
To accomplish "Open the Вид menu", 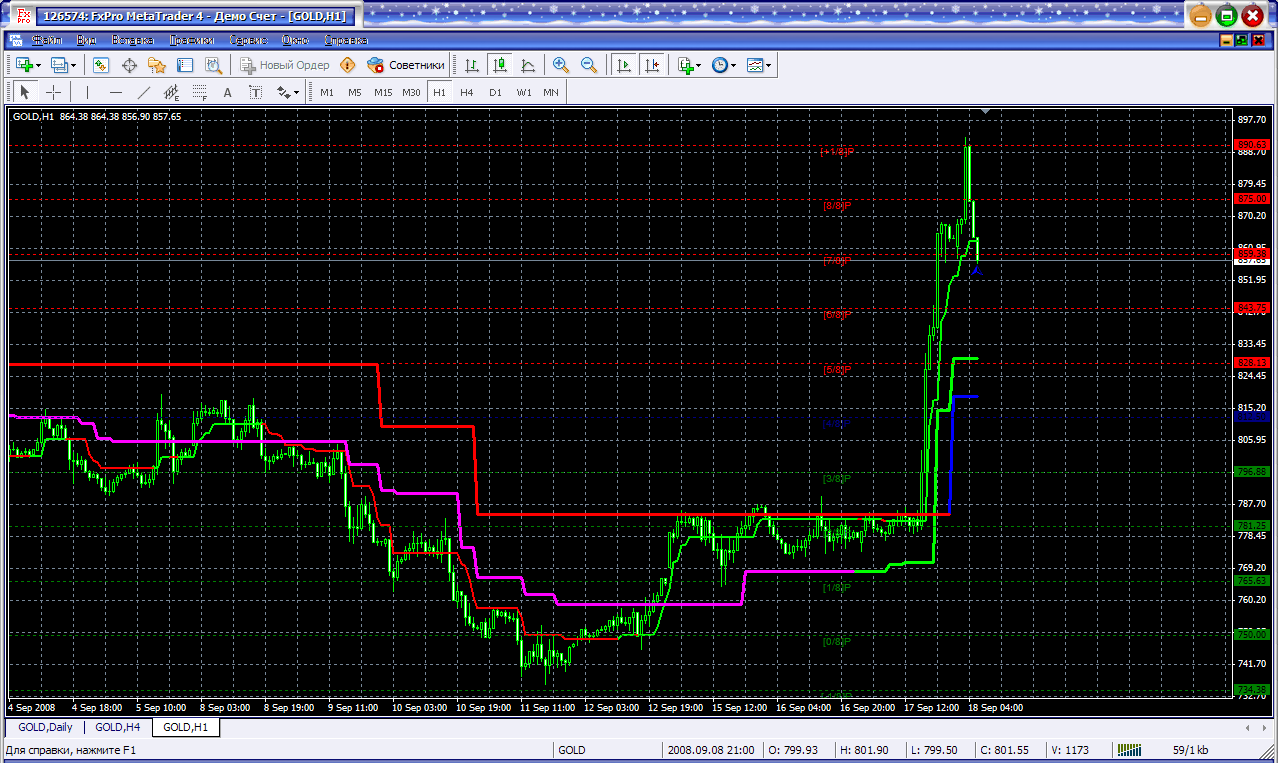I will point(87,40).
